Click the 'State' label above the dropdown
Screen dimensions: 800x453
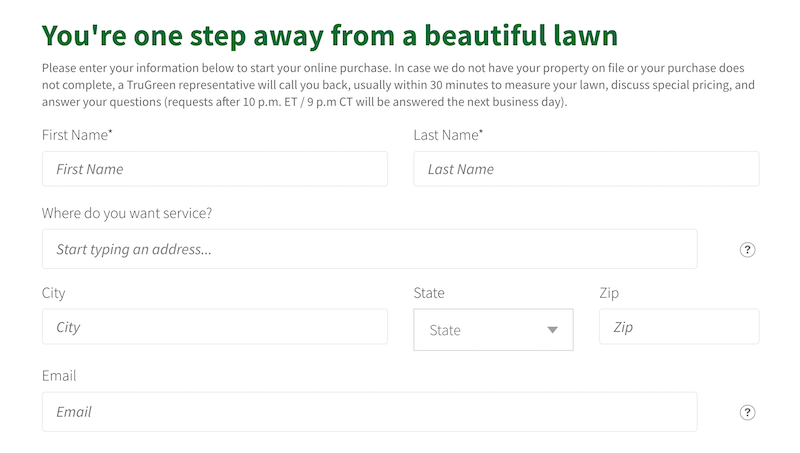429,293
